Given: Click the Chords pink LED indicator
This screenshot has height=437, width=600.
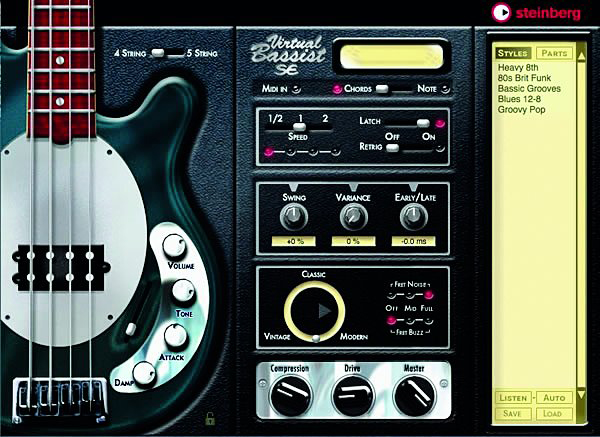Looking at the screenshot, I should coord(337,89).
